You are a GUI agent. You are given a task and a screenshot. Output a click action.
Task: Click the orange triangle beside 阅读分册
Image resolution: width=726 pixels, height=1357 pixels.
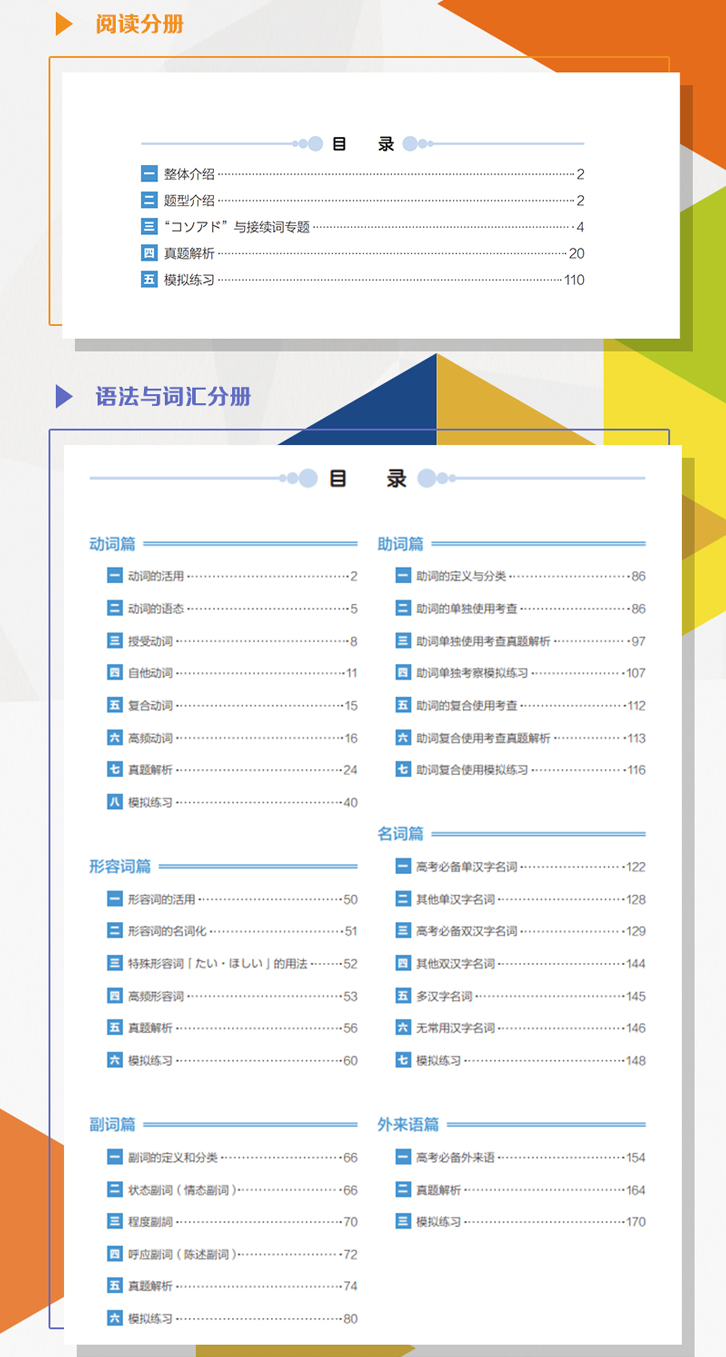pos(64,24)
